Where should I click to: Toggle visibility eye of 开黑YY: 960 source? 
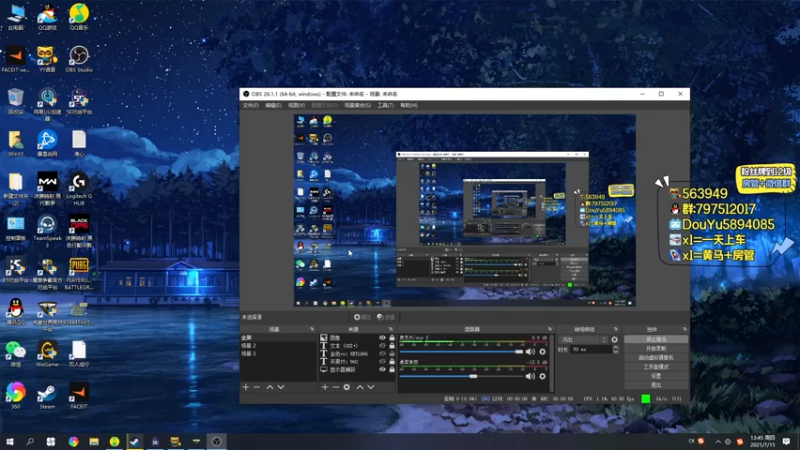(382, 361)
